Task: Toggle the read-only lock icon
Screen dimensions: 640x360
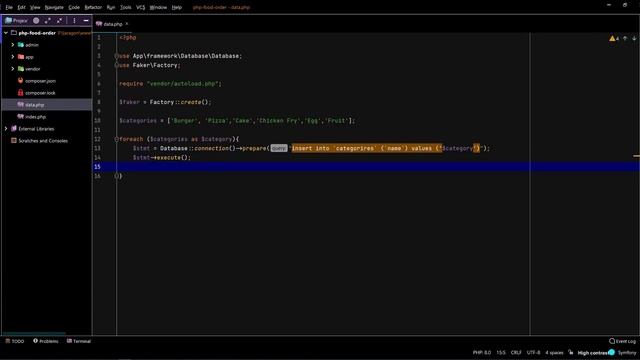Action: coord(571,352)
